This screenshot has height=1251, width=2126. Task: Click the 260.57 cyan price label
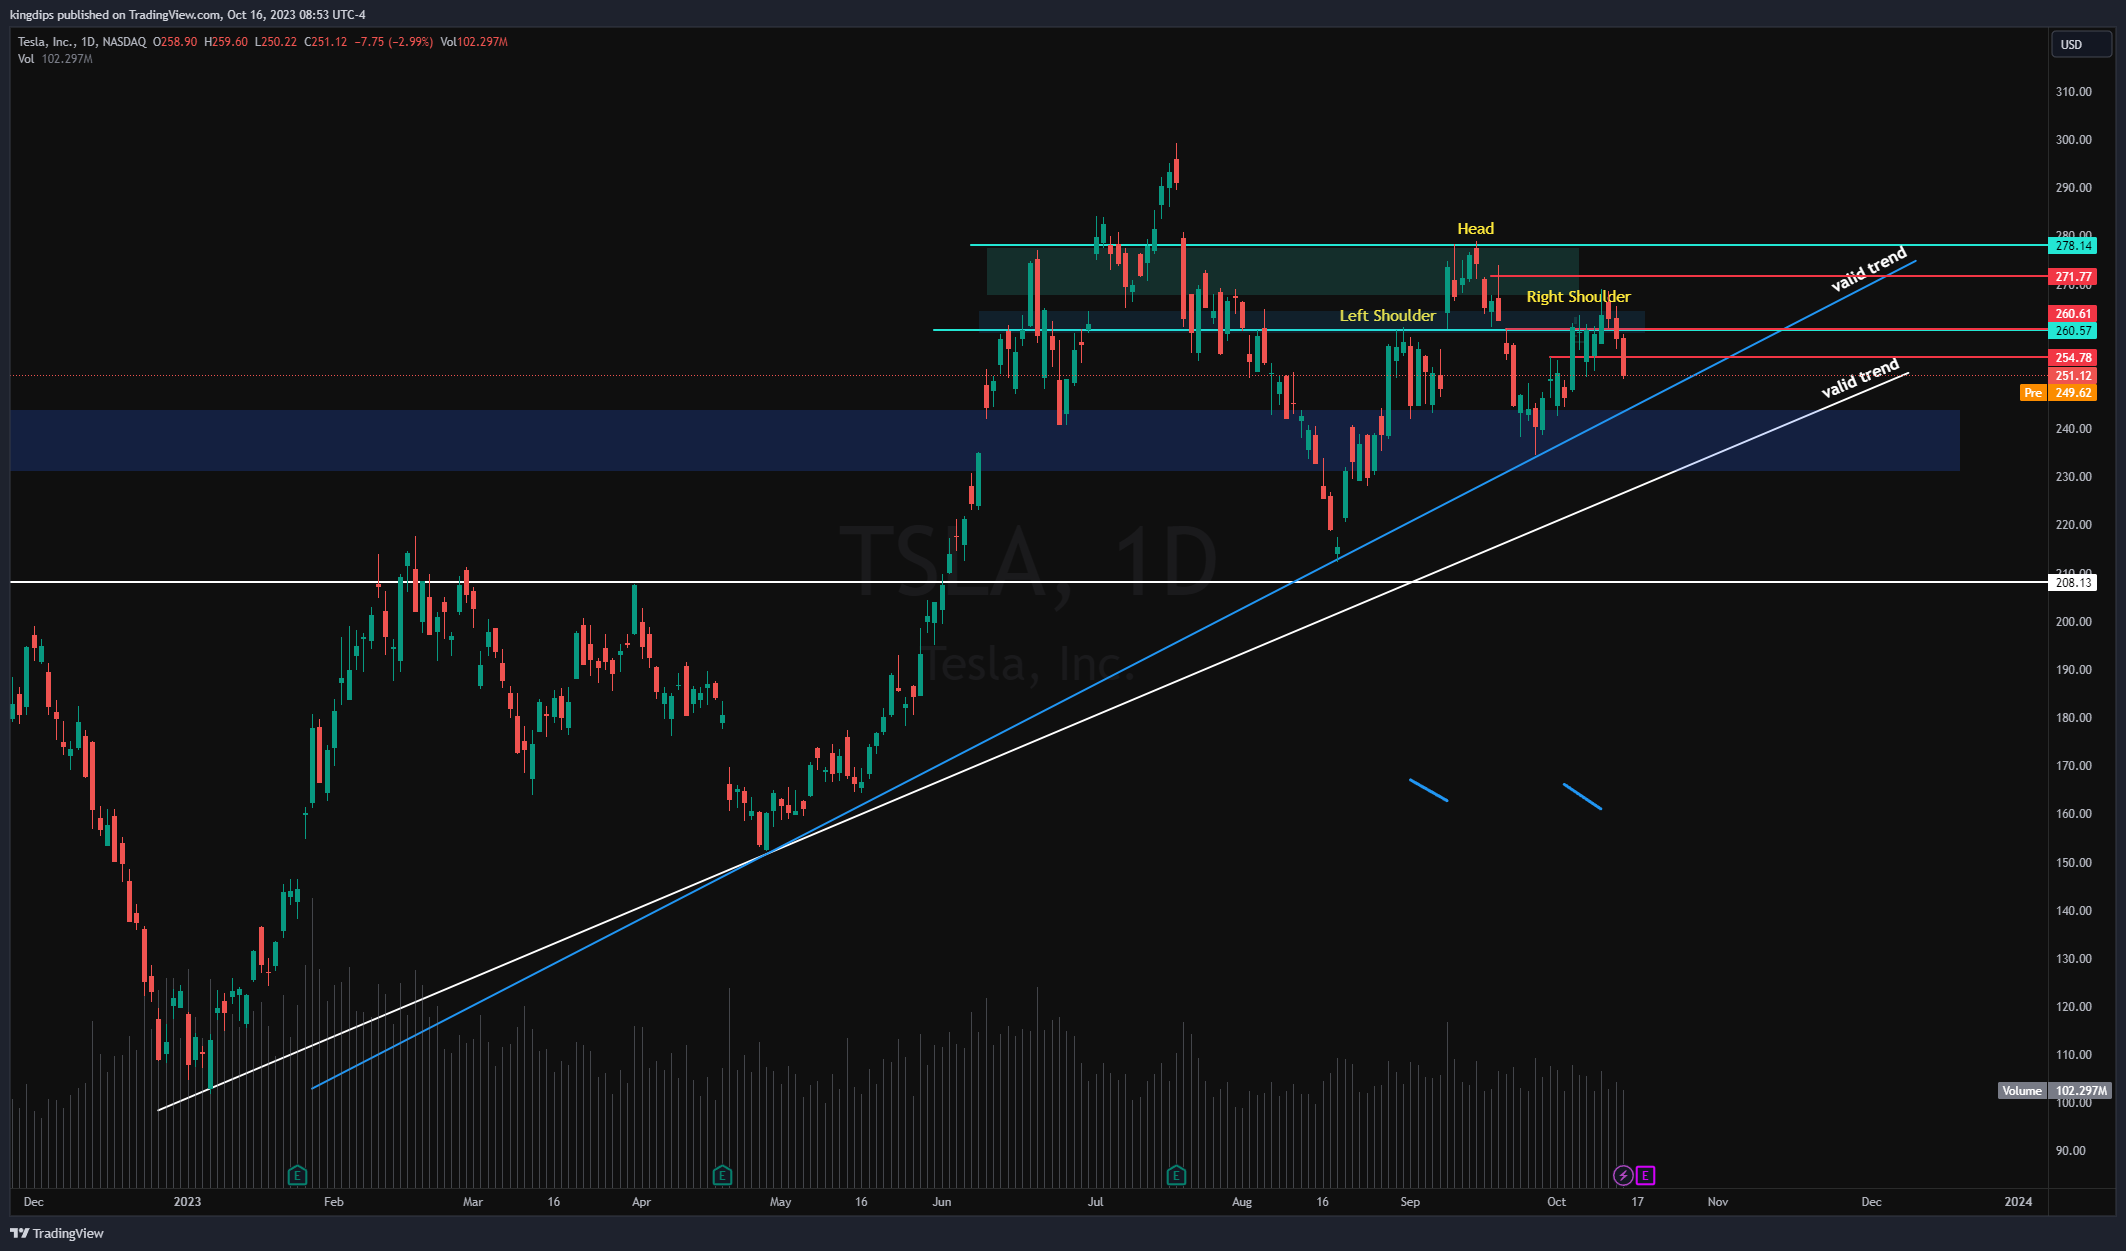tap(2073, 331)
